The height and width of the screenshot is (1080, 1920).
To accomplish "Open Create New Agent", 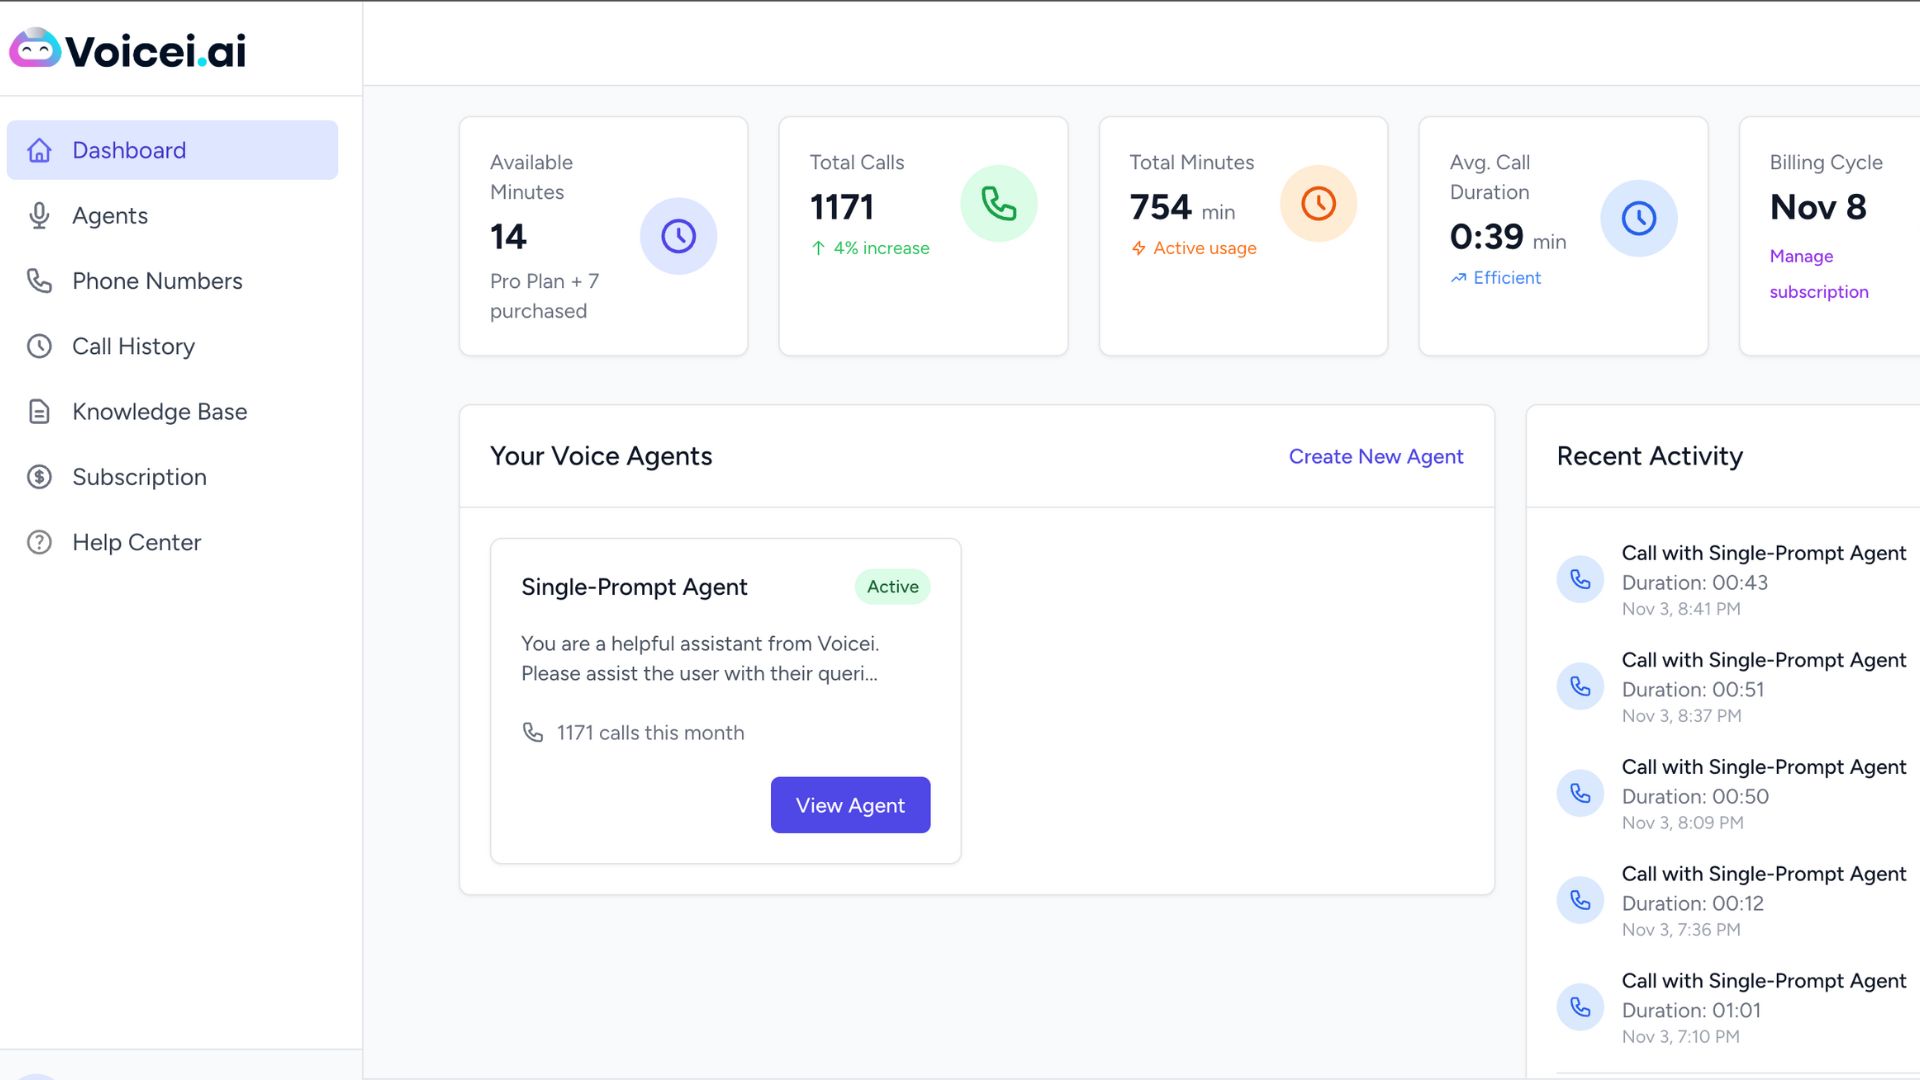I will point(1376,456).
